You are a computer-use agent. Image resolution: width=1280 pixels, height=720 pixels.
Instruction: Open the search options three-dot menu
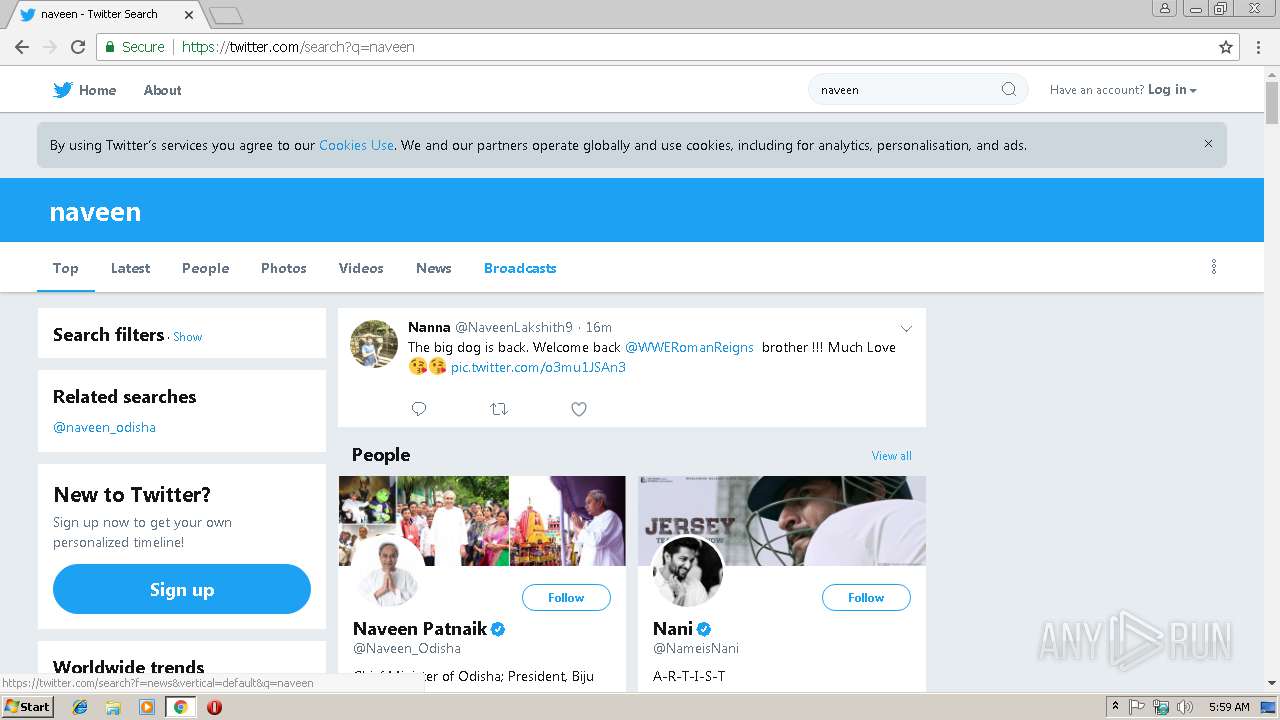[x=1214, y=267]
